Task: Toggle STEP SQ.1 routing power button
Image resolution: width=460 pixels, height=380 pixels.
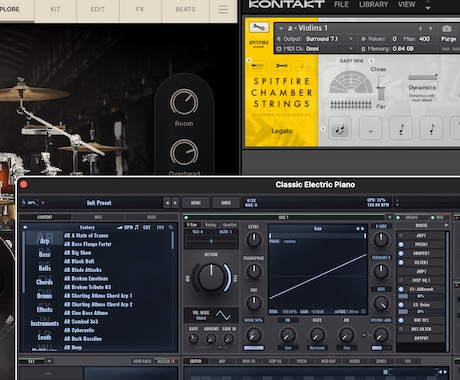Action: [401, 280]
